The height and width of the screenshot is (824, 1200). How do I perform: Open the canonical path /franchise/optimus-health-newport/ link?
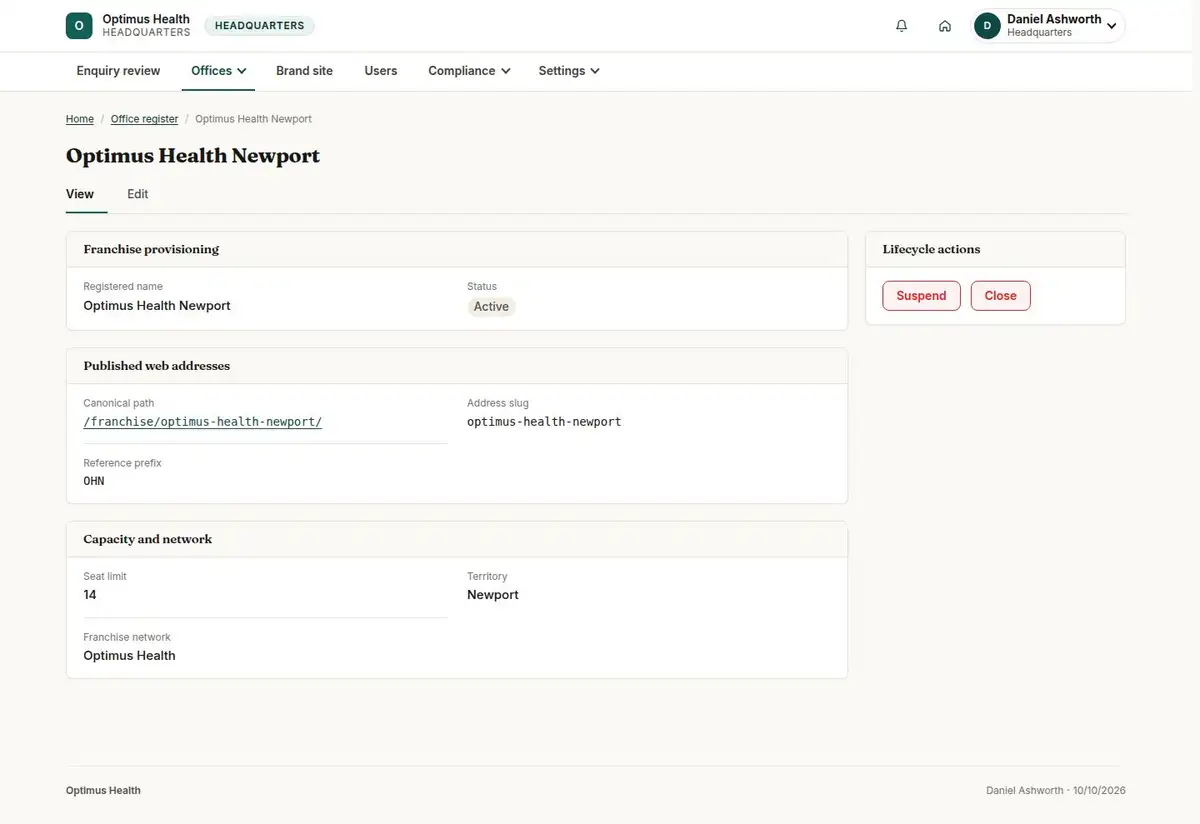point(203,422)
